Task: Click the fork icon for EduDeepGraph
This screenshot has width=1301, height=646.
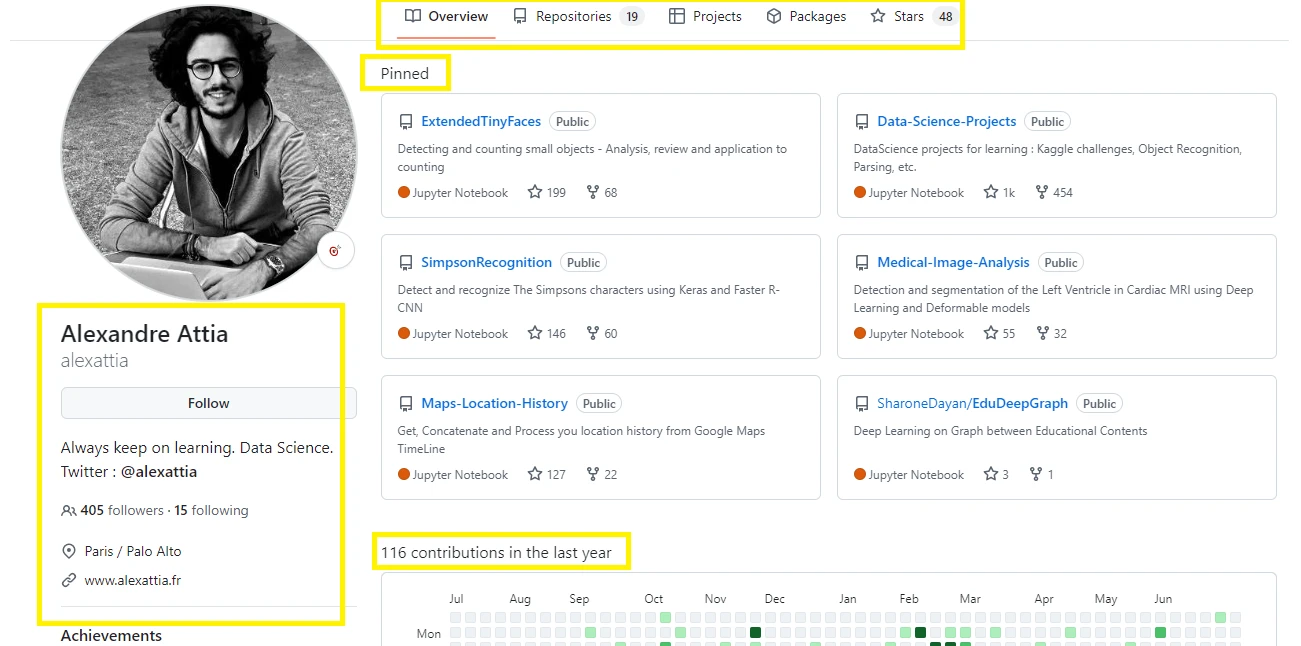Action: [x=1036, y=474]
